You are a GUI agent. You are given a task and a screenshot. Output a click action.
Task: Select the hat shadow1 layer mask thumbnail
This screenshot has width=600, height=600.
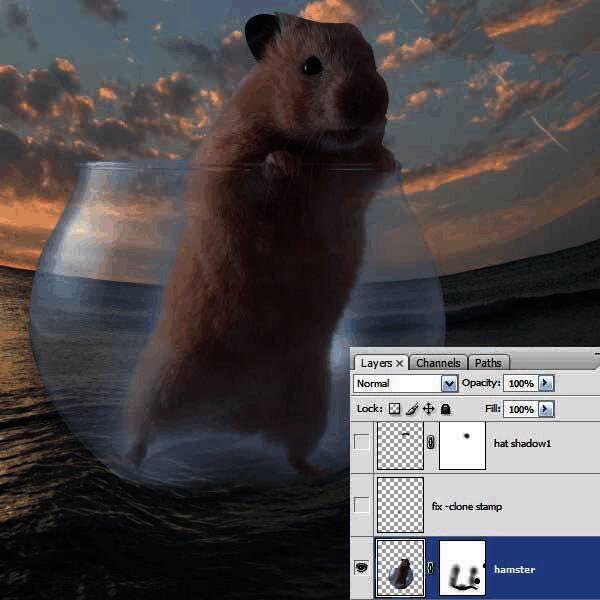[462, 444]
